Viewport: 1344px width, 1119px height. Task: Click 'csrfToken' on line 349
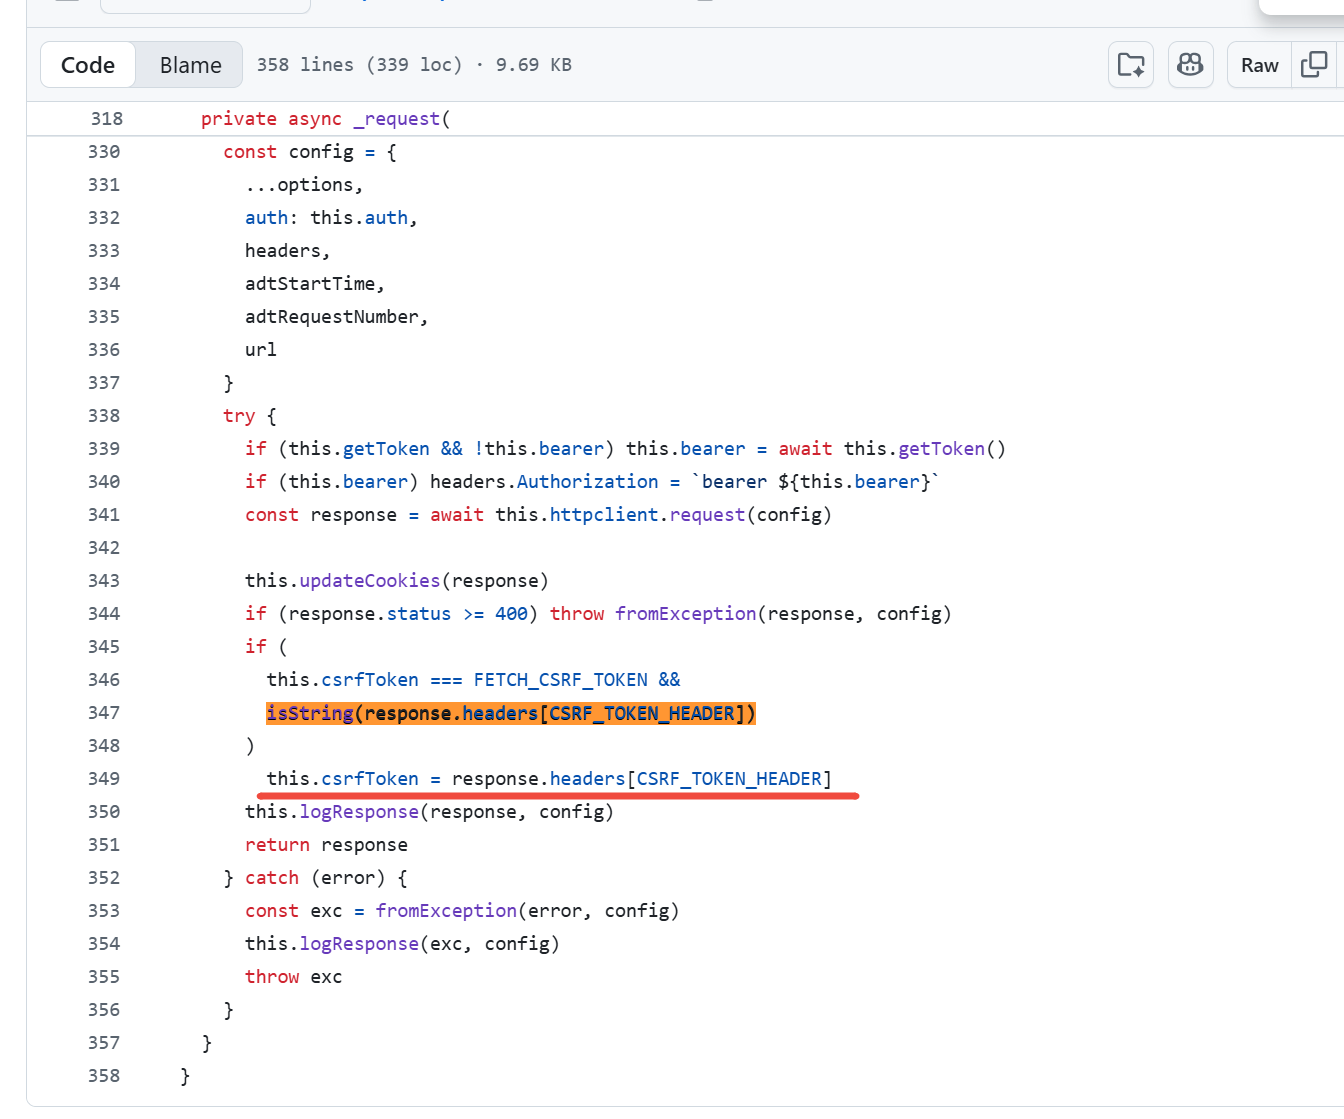click(x=370, y=779)
